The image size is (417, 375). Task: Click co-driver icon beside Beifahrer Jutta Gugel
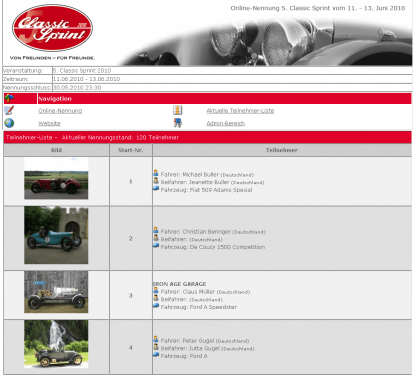point(156,347)
